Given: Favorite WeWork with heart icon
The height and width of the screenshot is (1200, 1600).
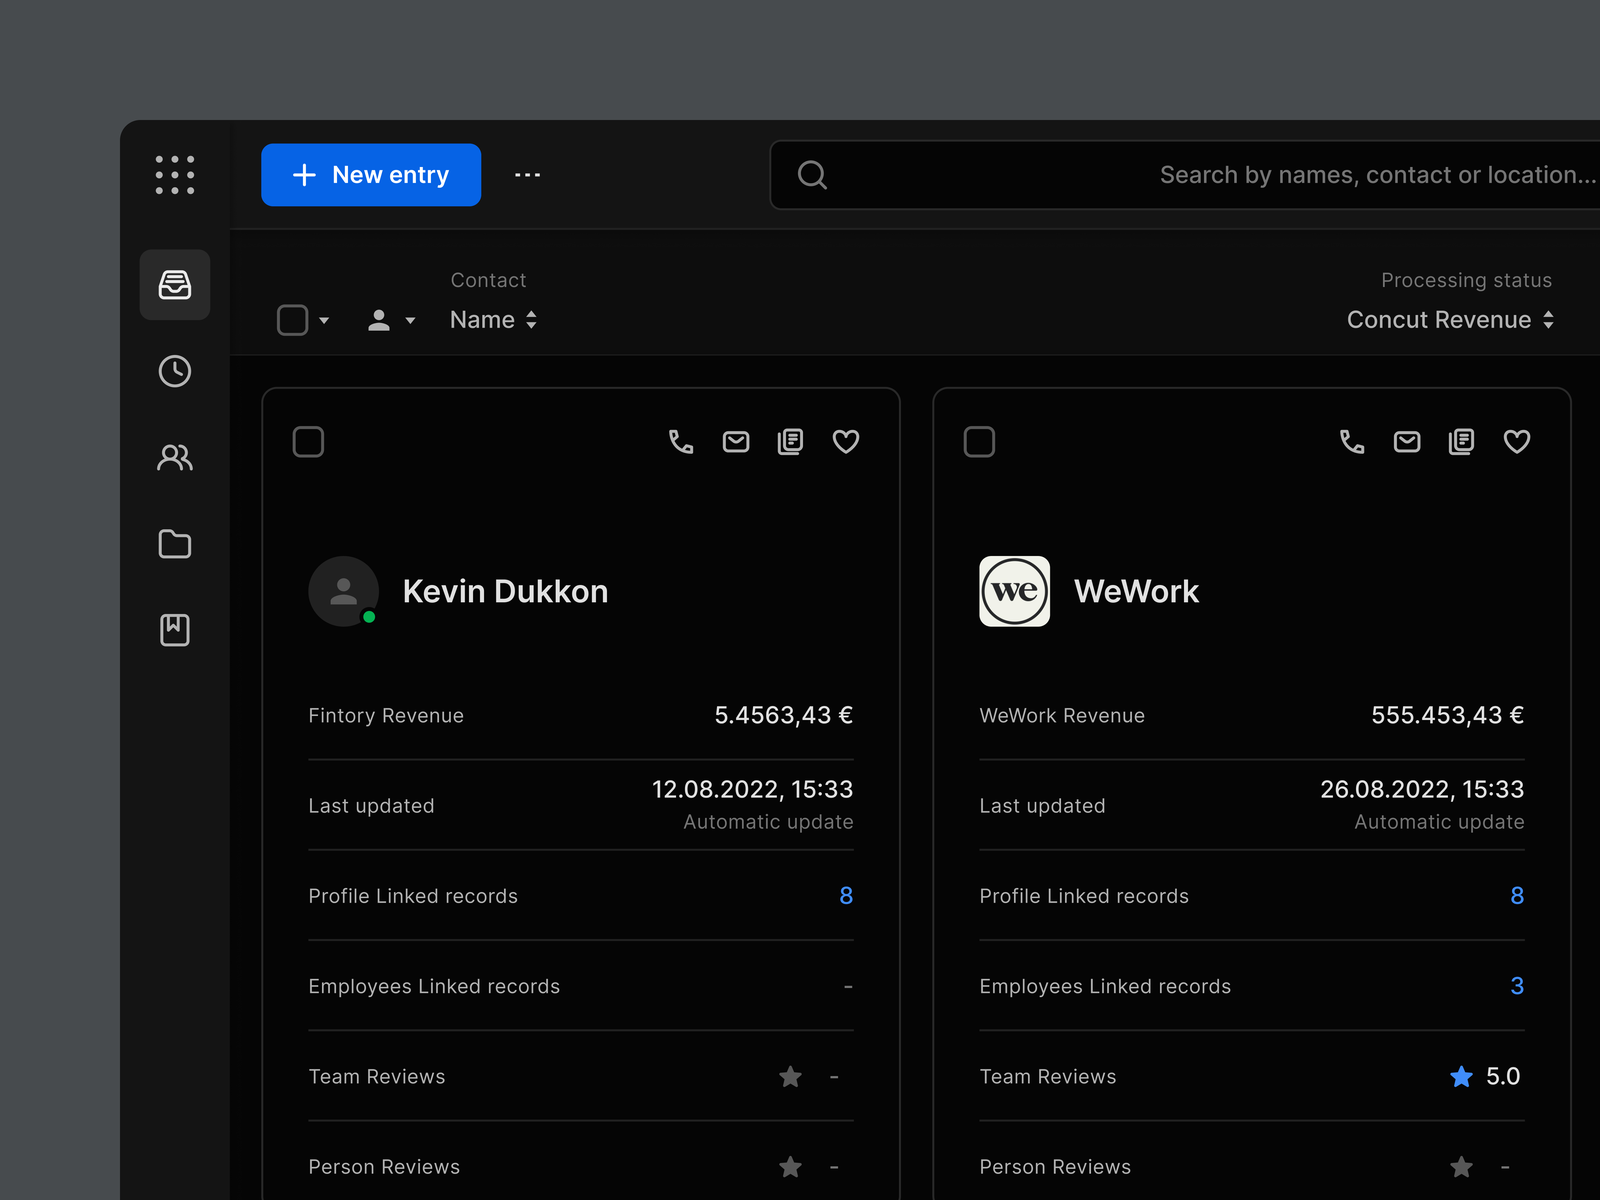Looking at the screenshot, I should pyautogui.click(x=1517, y=442).
